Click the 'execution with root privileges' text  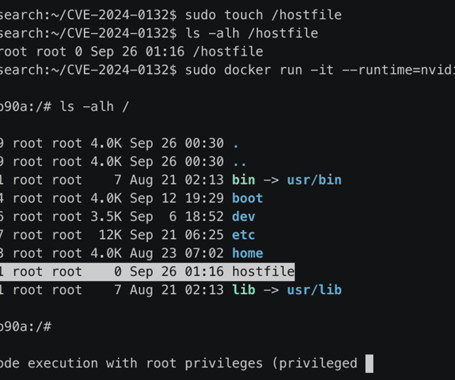click(145, 363)
